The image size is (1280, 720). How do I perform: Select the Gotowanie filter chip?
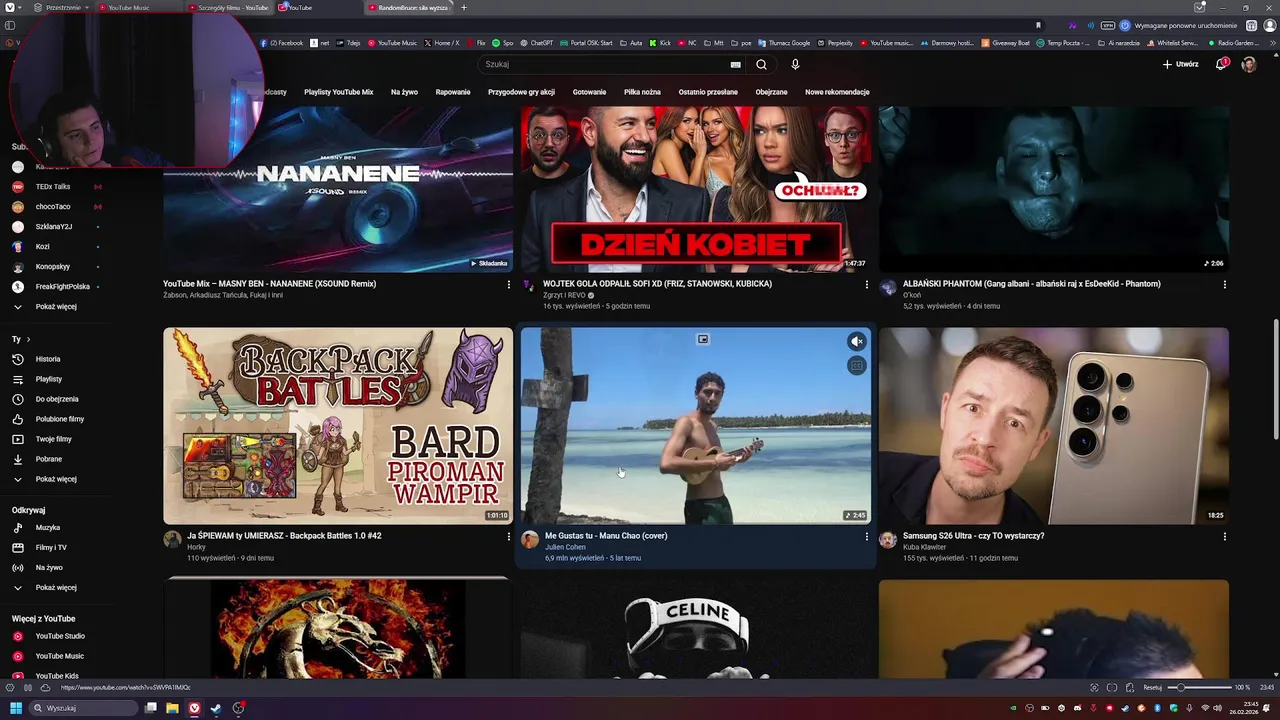[x=589, y=92]
